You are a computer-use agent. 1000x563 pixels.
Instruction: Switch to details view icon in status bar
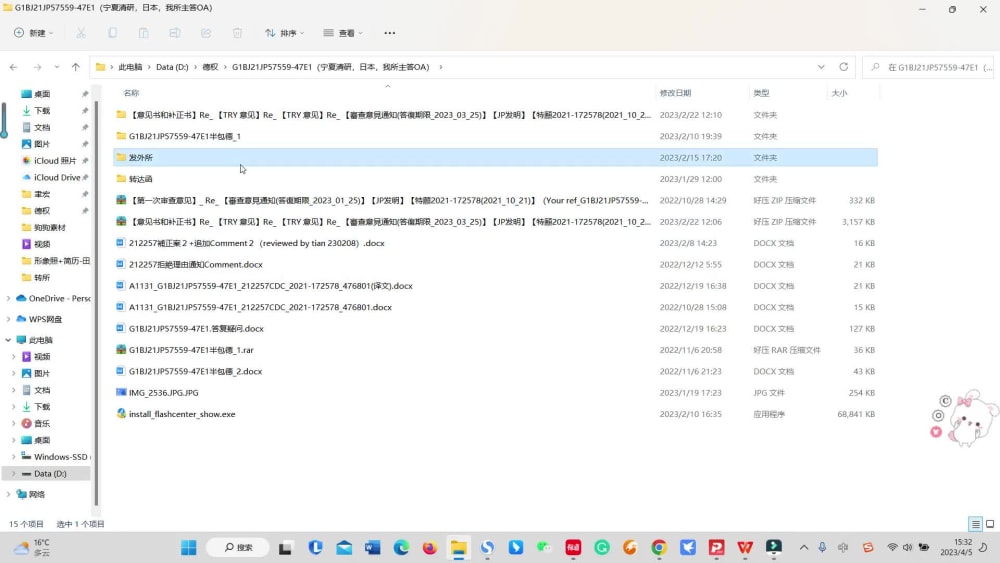click(x=975, y=524)
